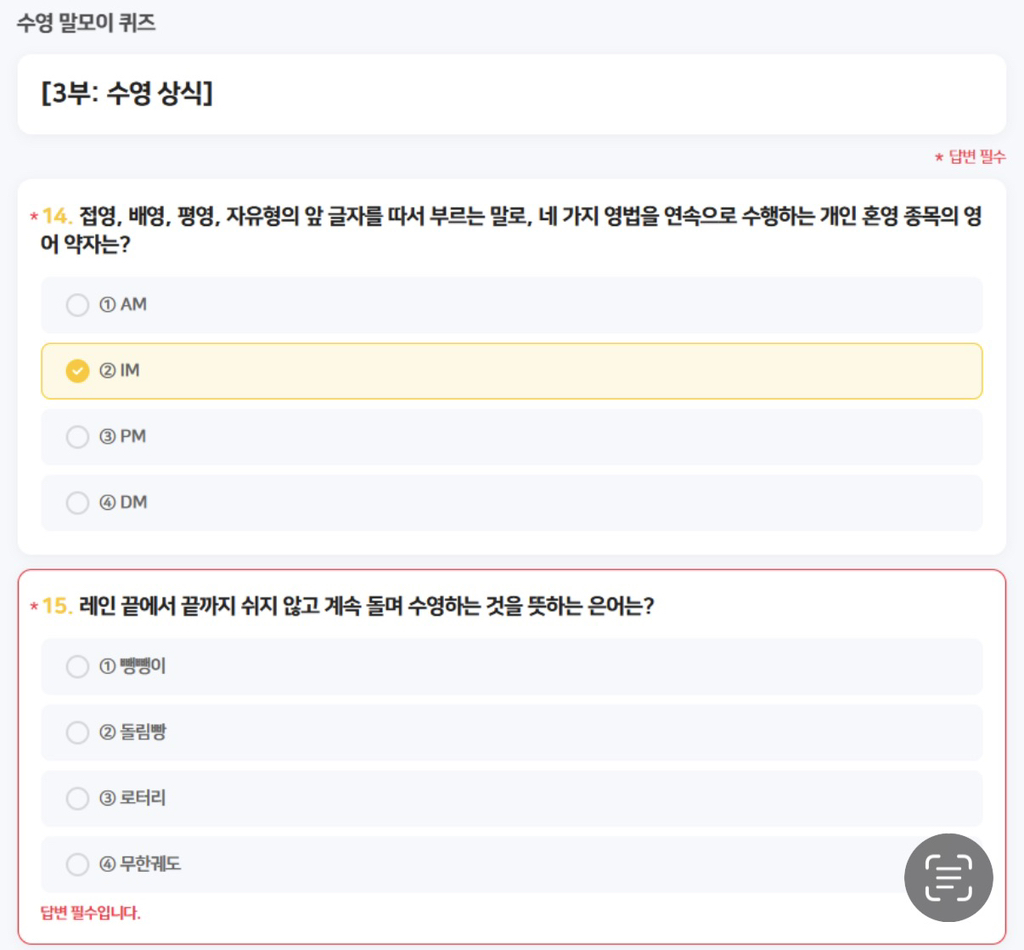
Task: Click the AM answer option row
Action: pos(511,305)
